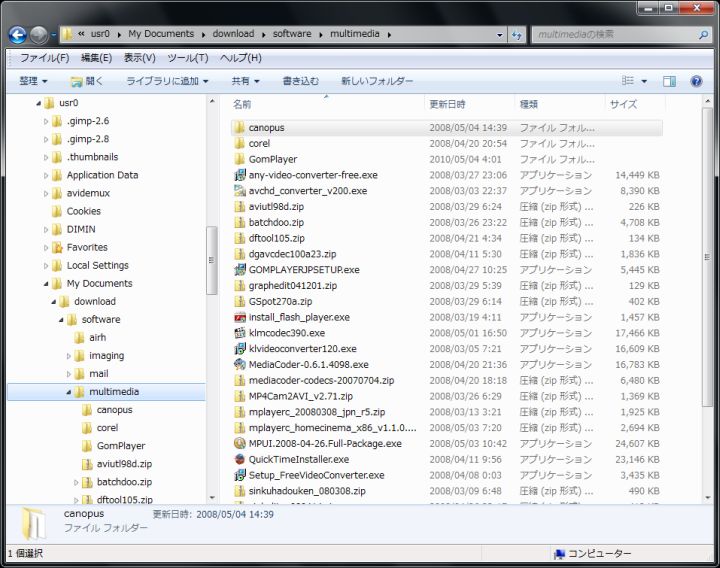Click the multimedia search input field
The image size is (720, 568).
pos(612,34)
